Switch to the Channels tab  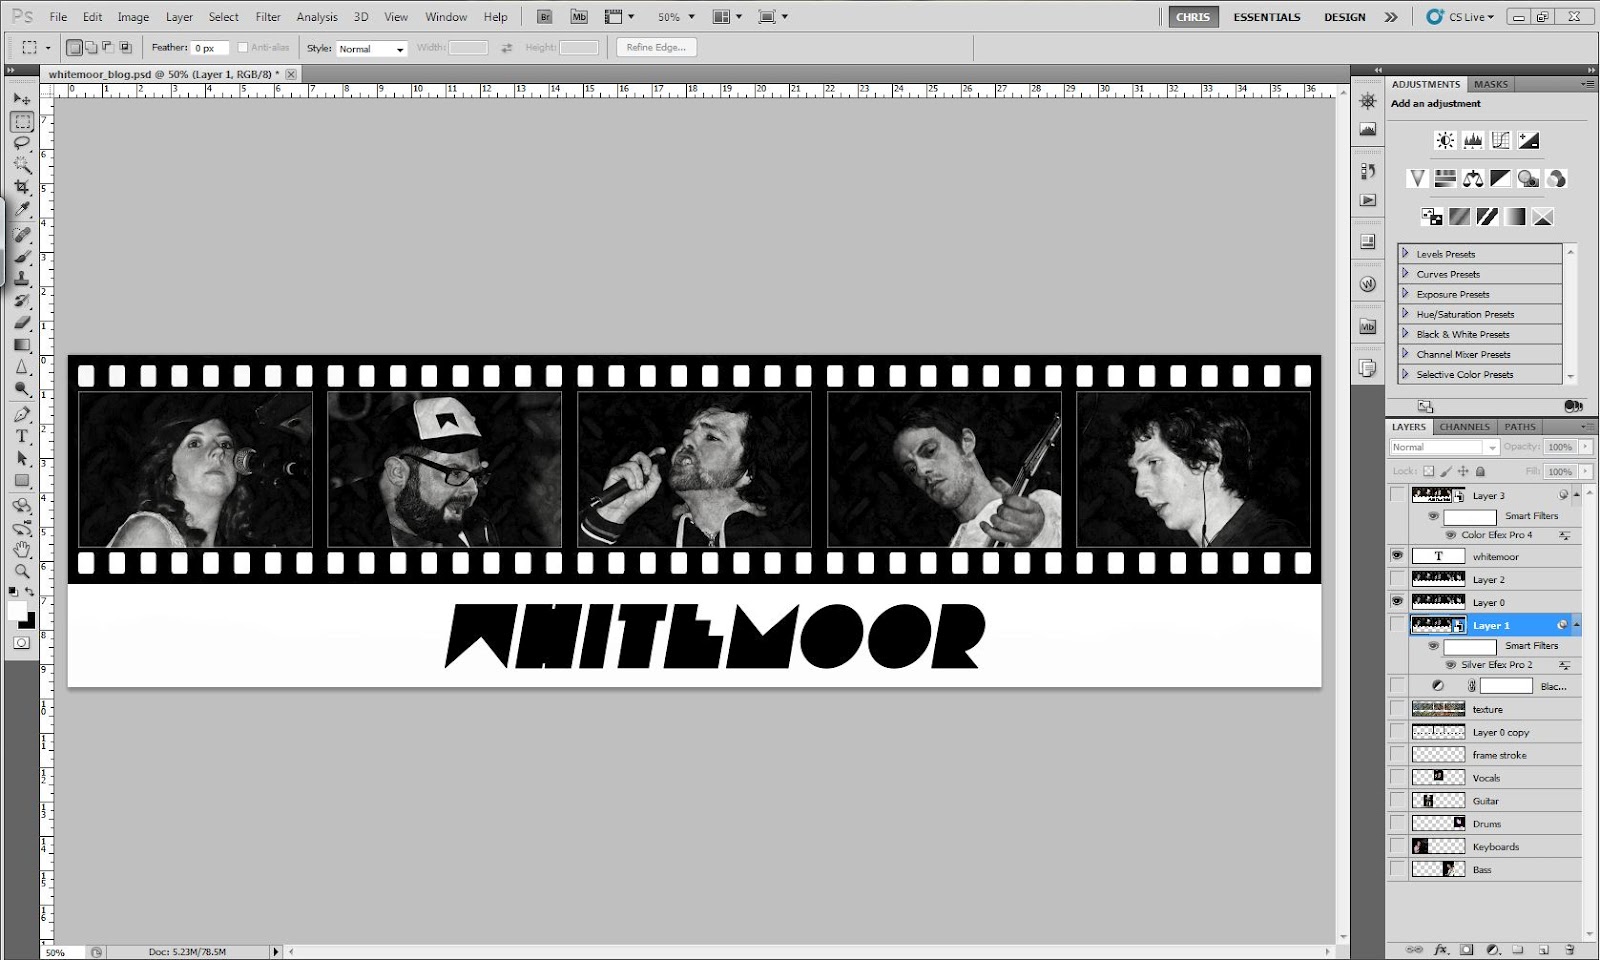(x=1463, y=427)
